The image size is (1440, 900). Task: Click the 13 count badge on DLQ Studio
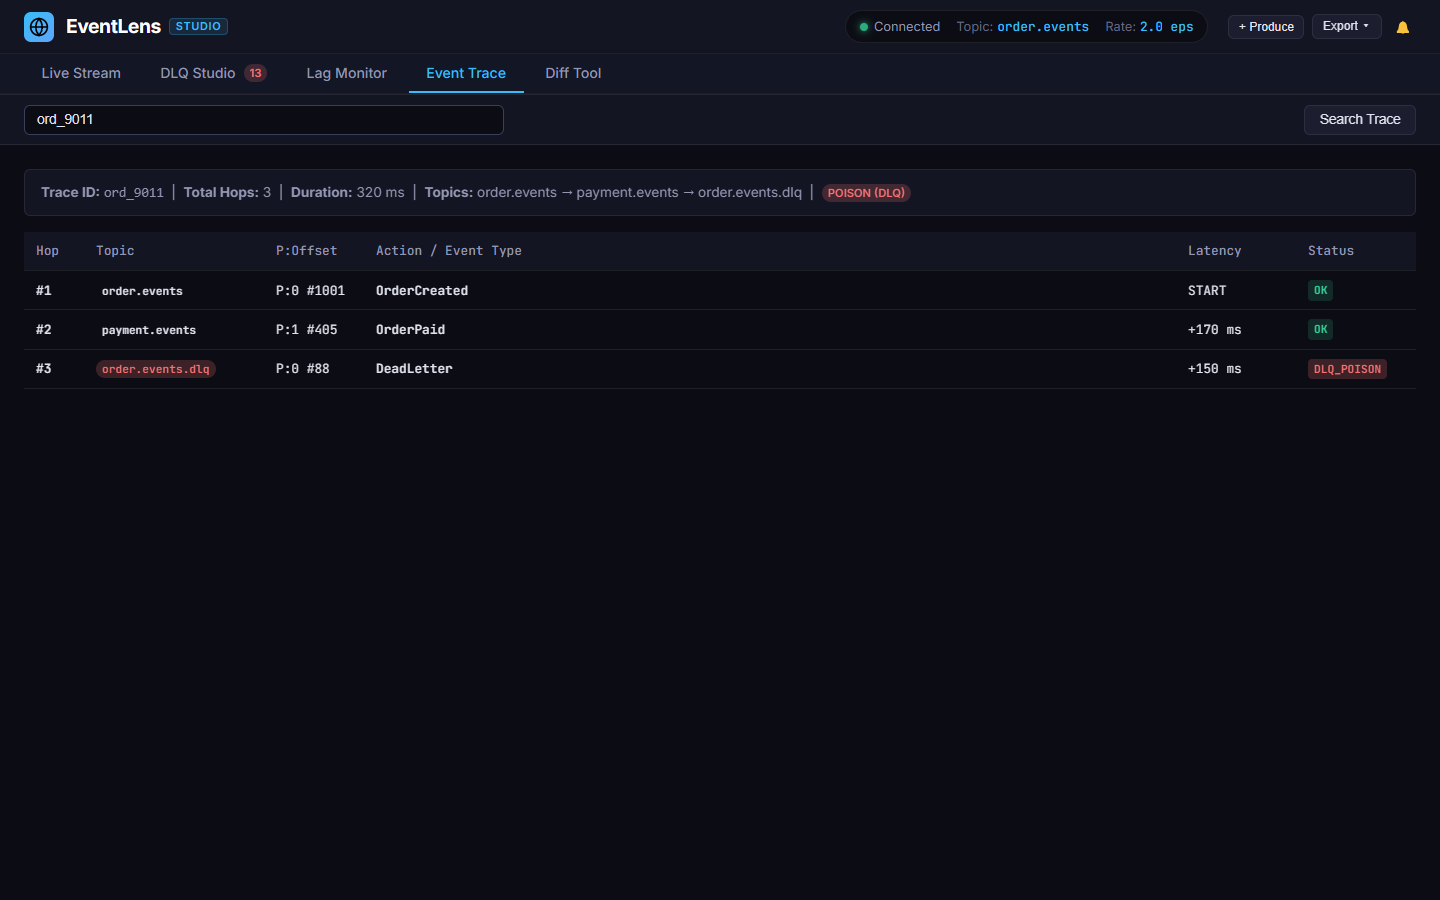[256, 73]
